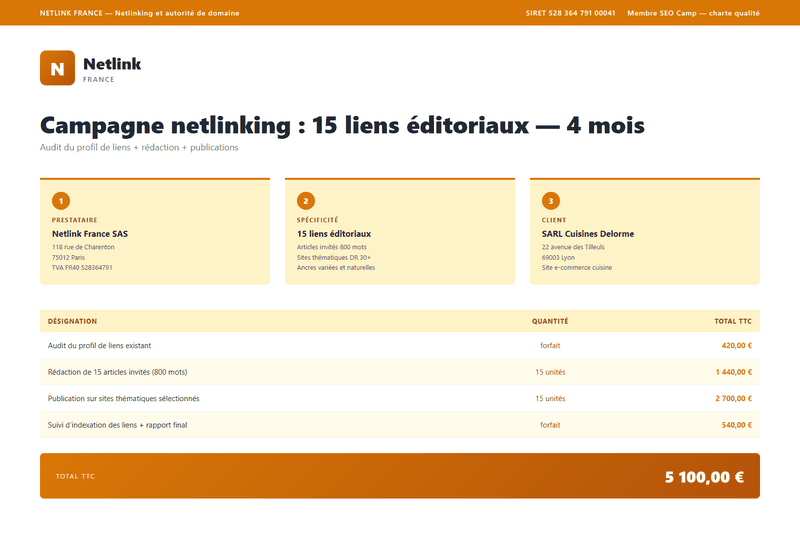
Task: Click 'Articles invités 800 mots'
Action: pyautogui.click(x=332, y=247)
